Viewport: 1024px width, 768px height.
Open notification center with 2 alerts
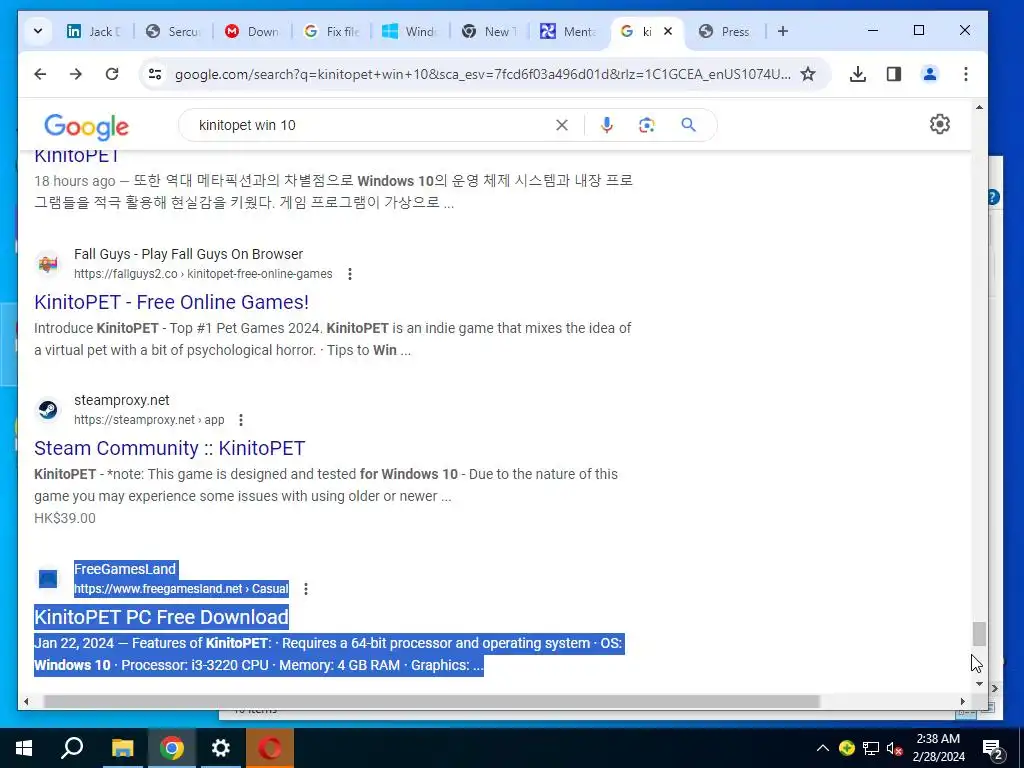point(993,749)
